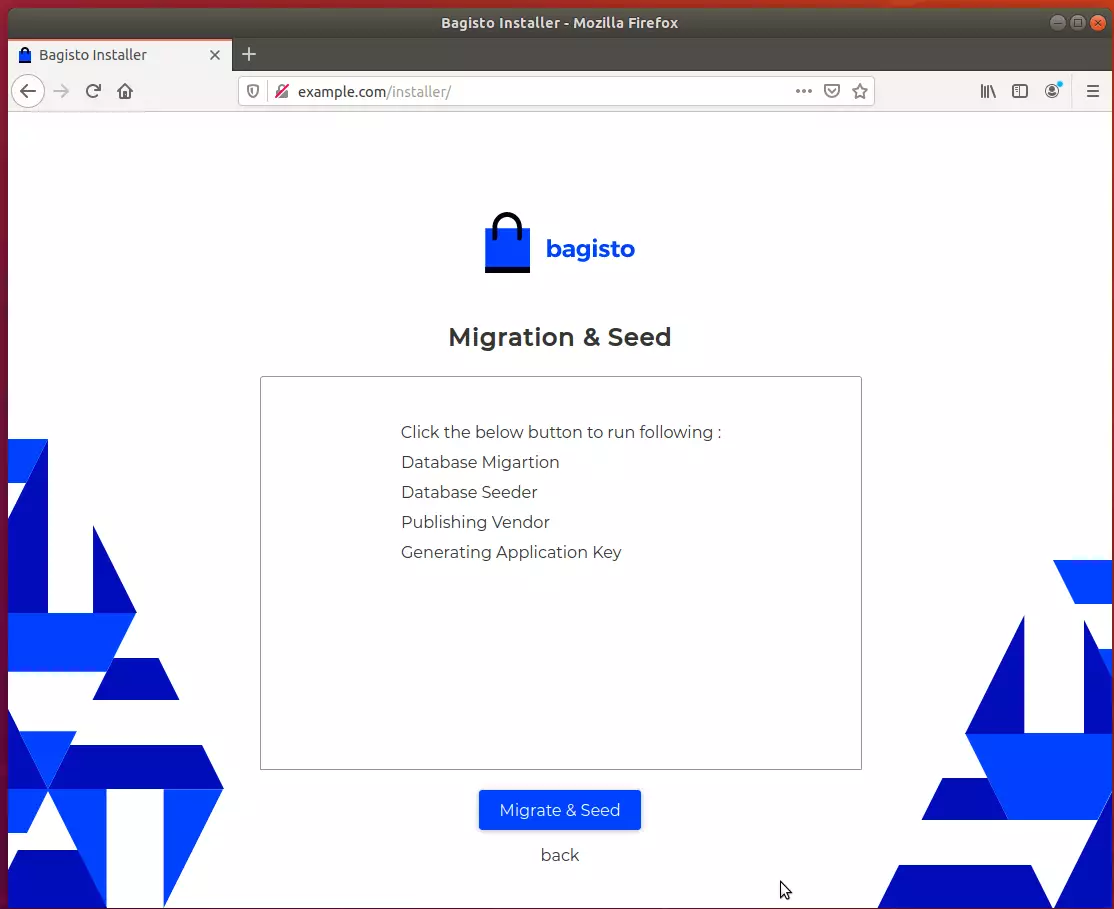Bookmark this page with star icon
1114x909 pixels.
point(860,91)
